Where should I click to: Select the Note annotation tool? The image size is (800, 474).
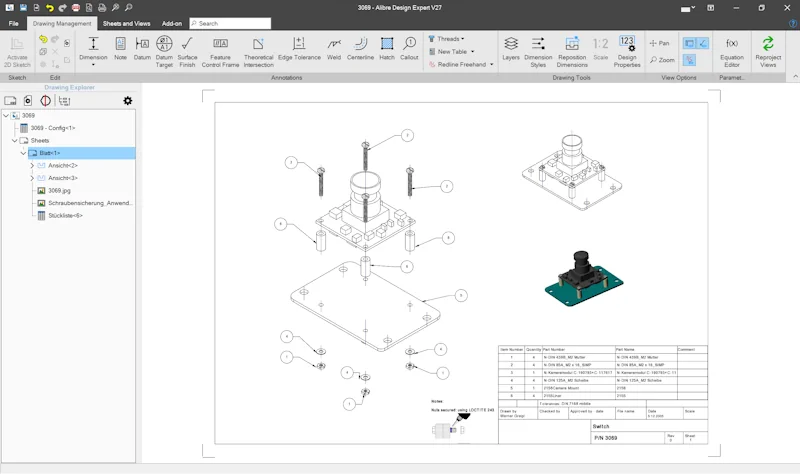pyautogui.click(x=120, y=48)
